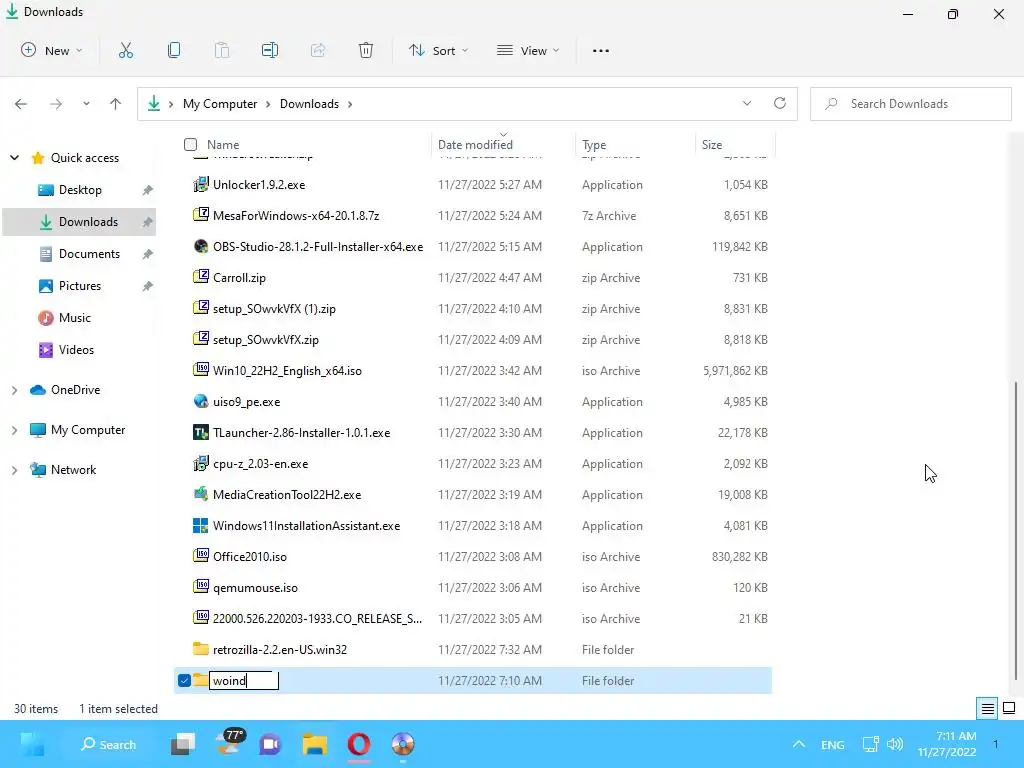Viewport: 1024px width, 768px height.
Task: Open the disc app on taskbar
Action: pyautogui.click(x=403, y=744)
